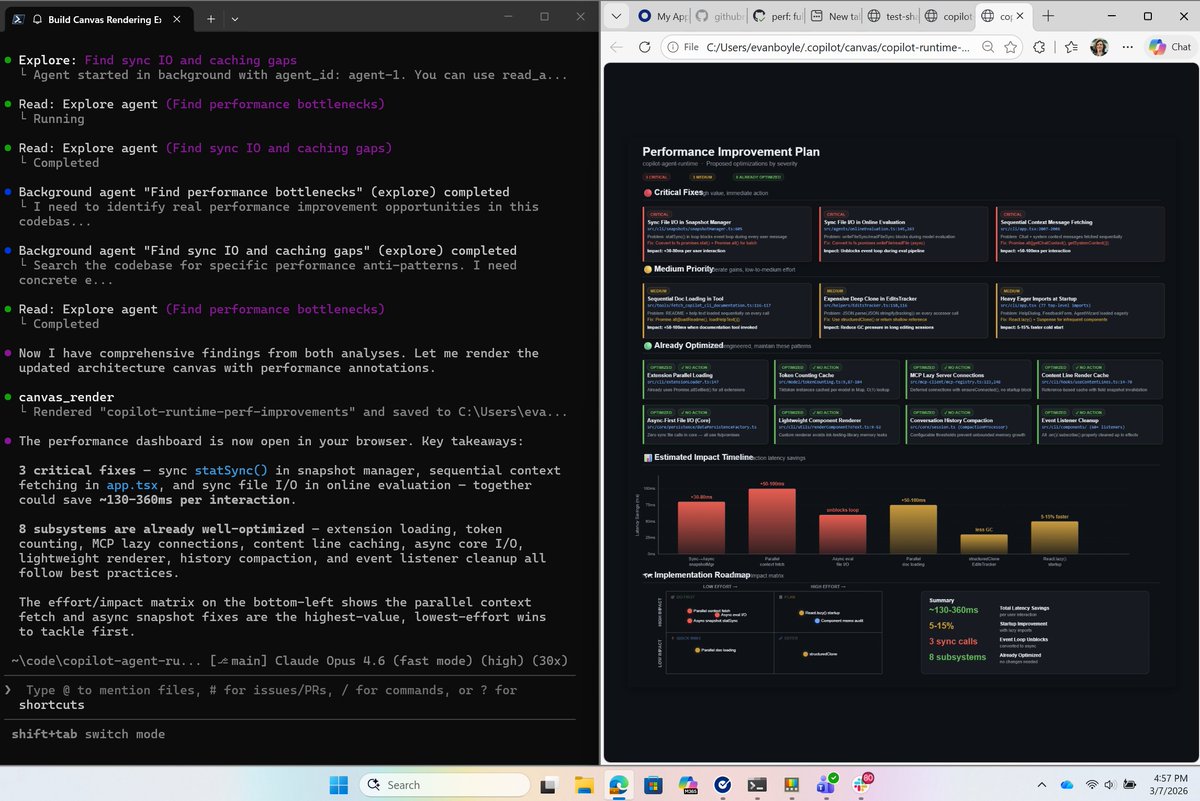Switch to the test-sha browser tab
This screenshot has width=1200, height=801.
[890, 16]
